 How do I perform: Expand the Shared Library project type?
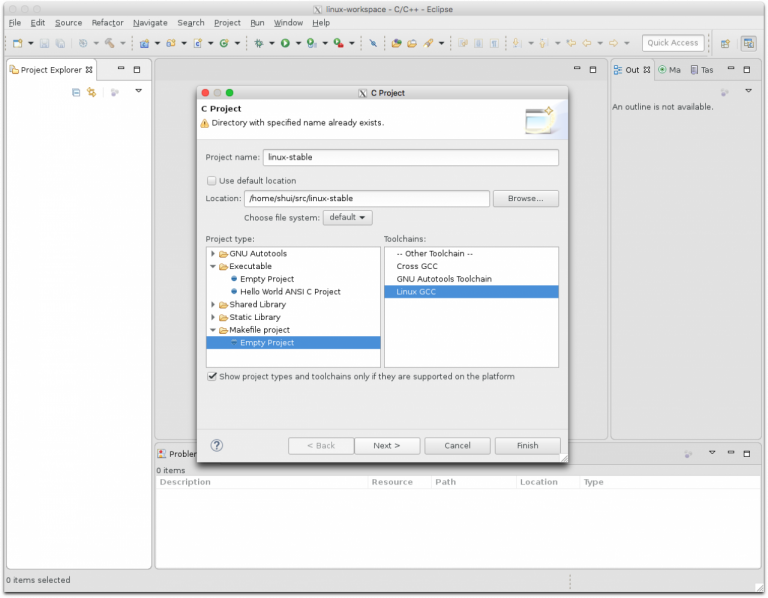[x=213, y=305]
